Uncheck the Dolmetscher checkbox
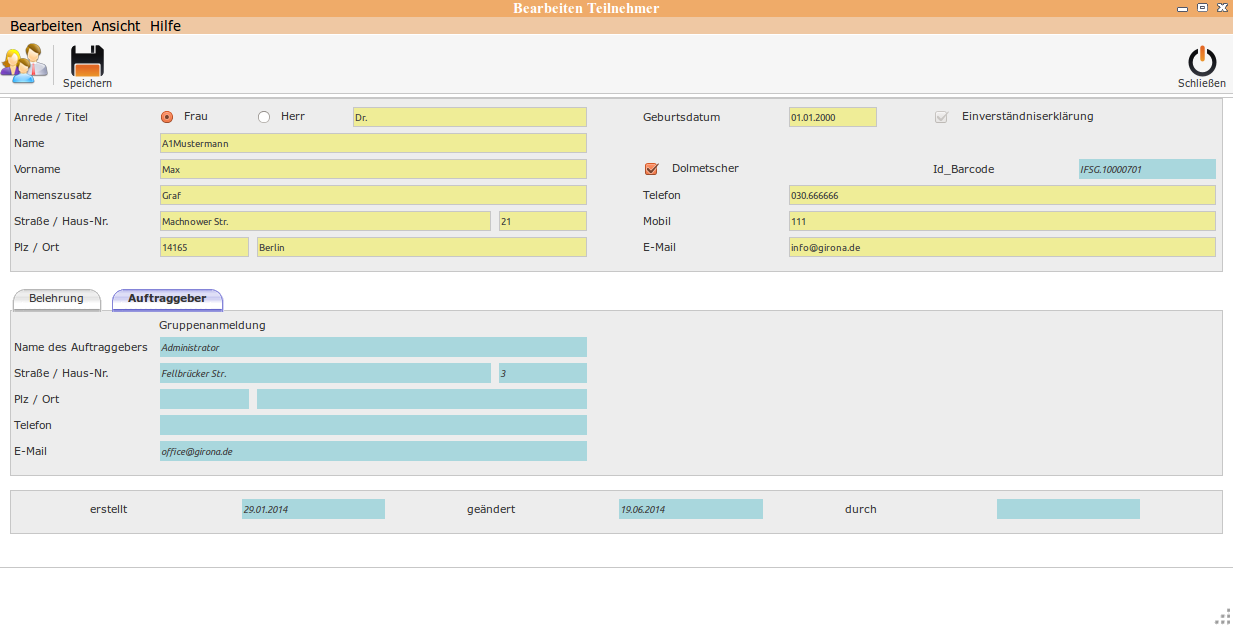The image size is (1233, 626). tap(652, 169)
